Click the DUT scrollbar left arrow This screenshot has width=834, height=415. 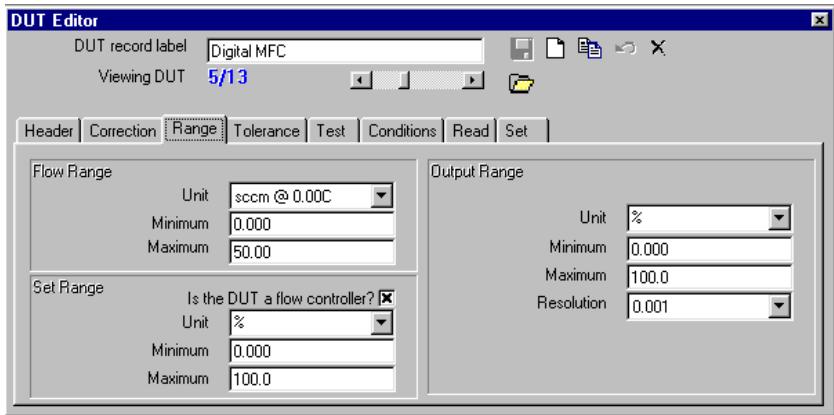(361, 81)
